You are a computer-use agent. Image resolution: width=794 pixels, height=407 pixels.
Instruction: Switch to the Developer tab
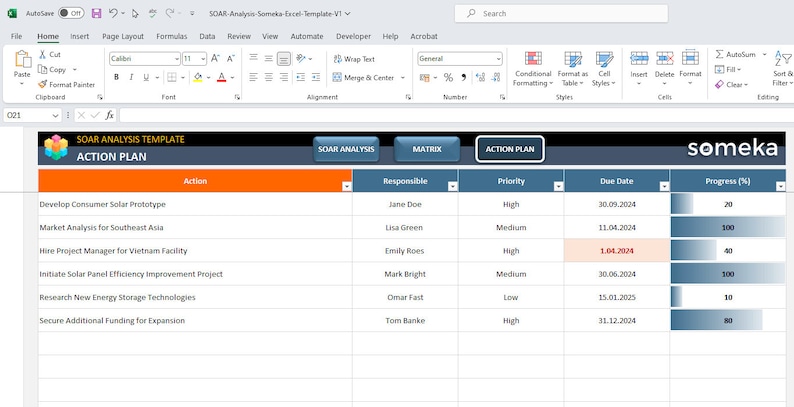coord(353,36)
